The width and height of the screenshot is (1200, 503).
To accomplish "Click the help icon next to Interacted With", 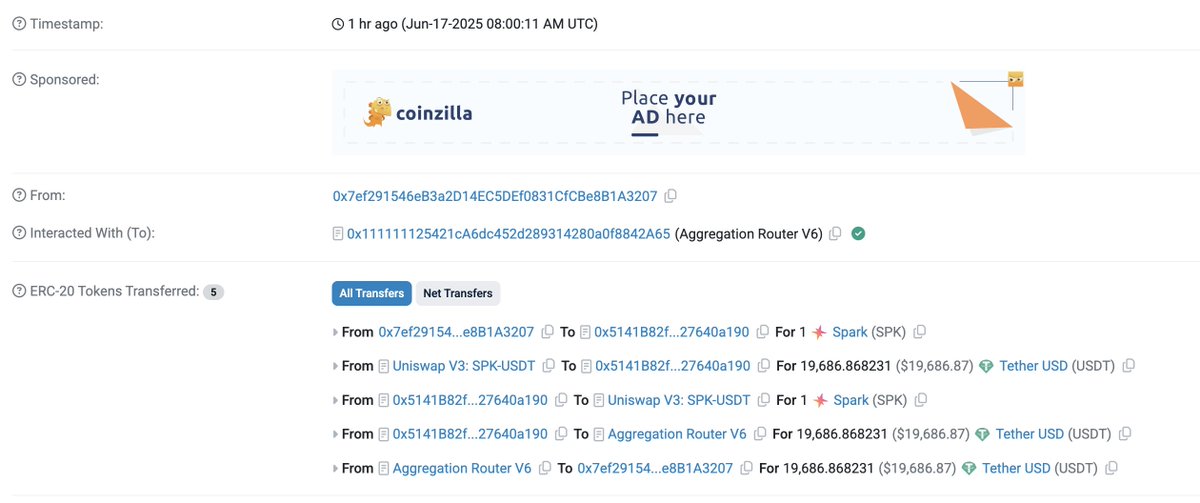I will point(19,233).
